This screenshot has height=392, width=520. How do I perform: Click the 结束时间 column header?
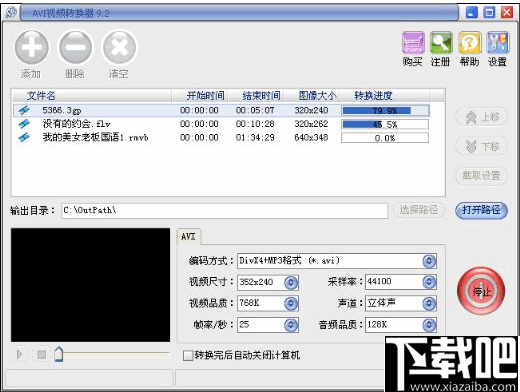256,96
